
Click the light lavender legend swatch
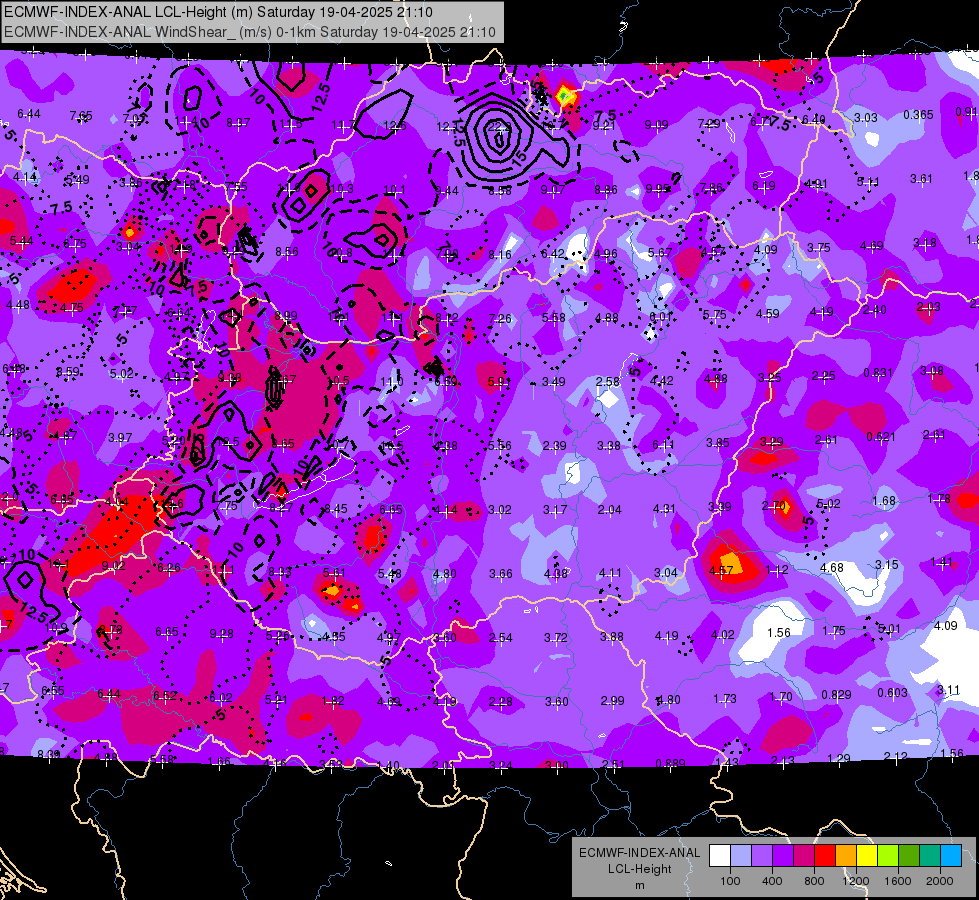741,856
